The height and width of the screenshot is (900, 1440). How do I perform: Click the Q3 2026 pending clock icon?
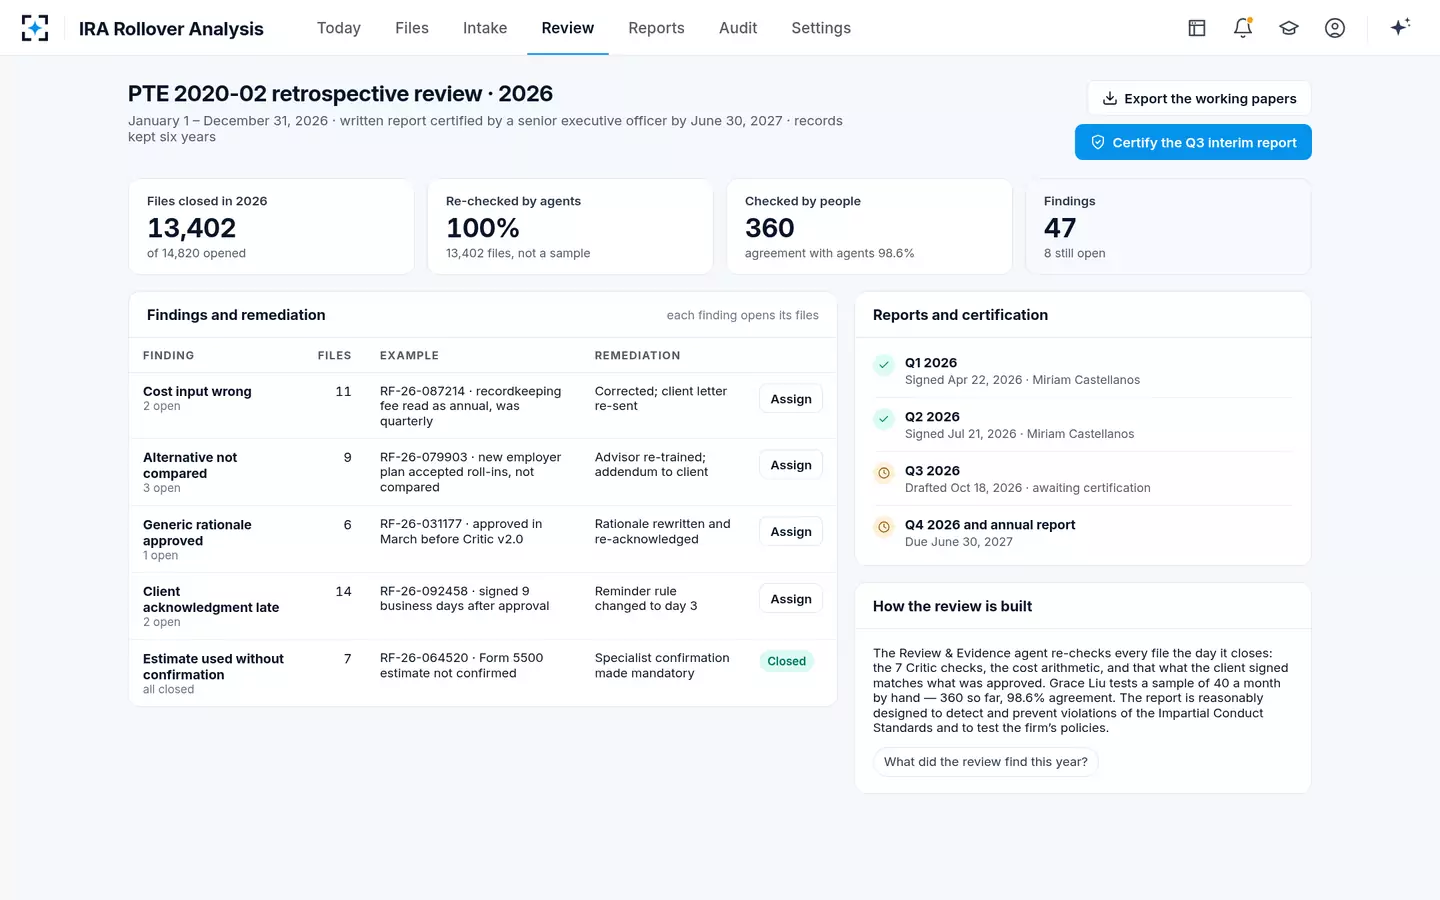pos(884,473)
